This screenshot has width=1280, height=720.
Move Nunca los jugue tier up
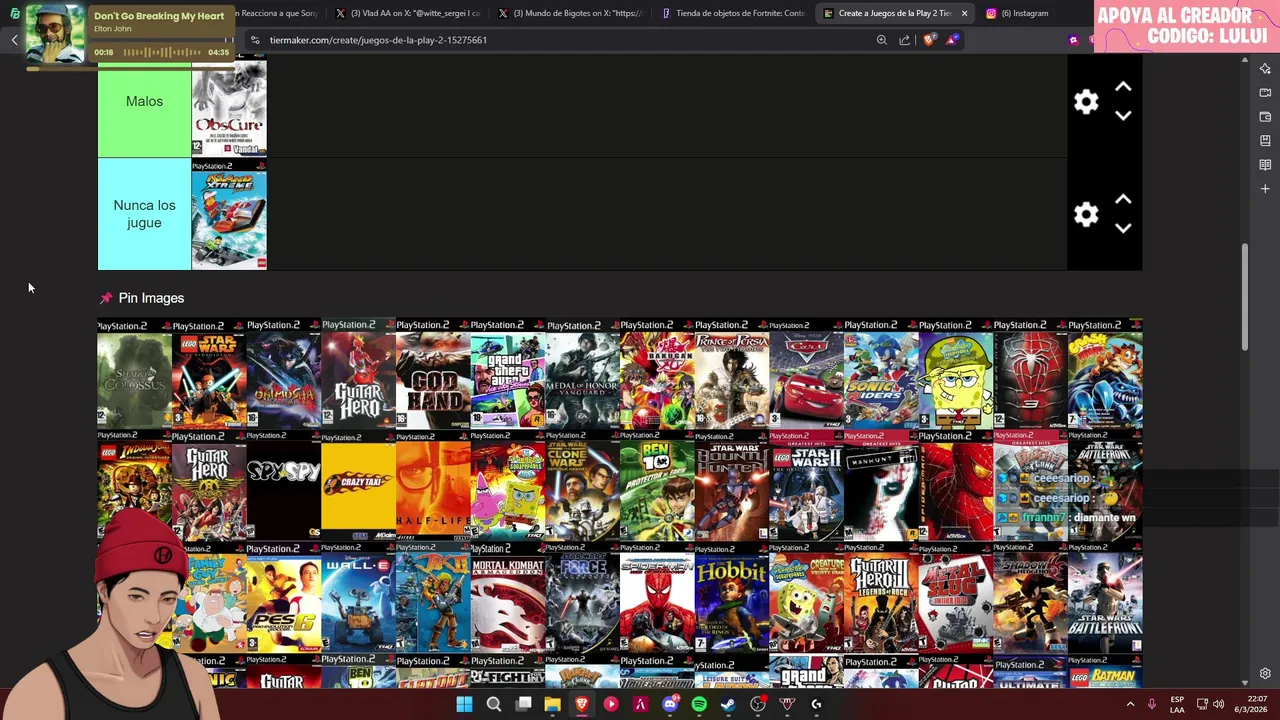click(x=1123, y=200)
